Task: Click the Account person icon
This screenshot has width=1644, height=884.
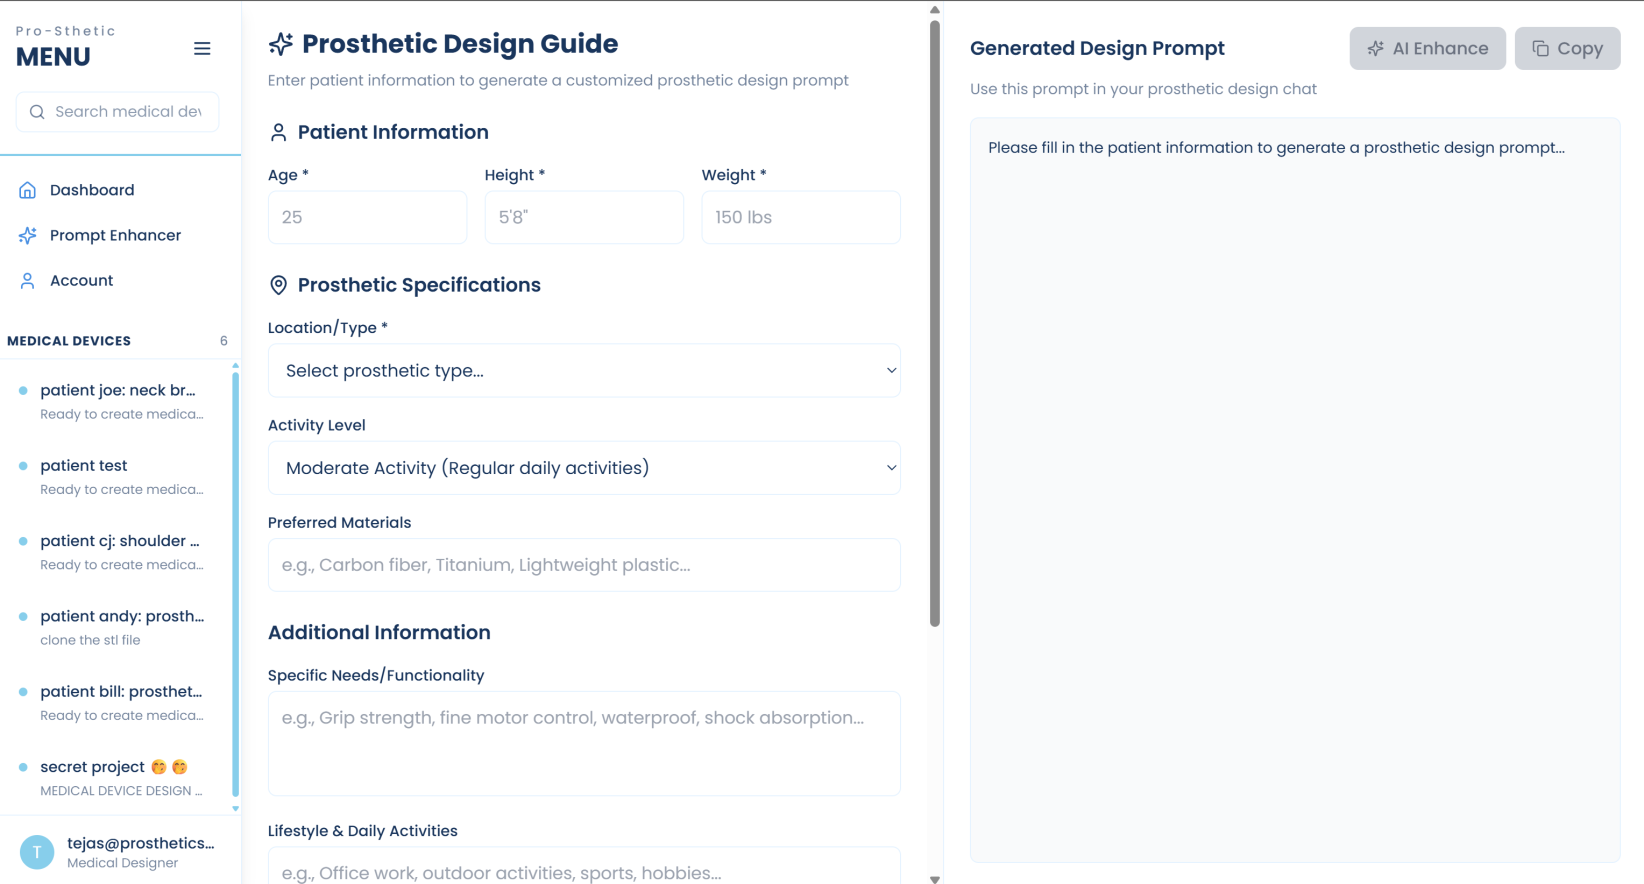Action: (x=28, y=281)
